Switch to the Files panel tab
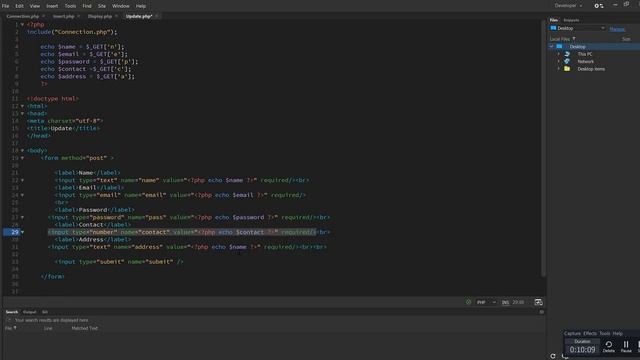This screenshot has height=360, width=640. pyautogui.click(x=554, y=20)
